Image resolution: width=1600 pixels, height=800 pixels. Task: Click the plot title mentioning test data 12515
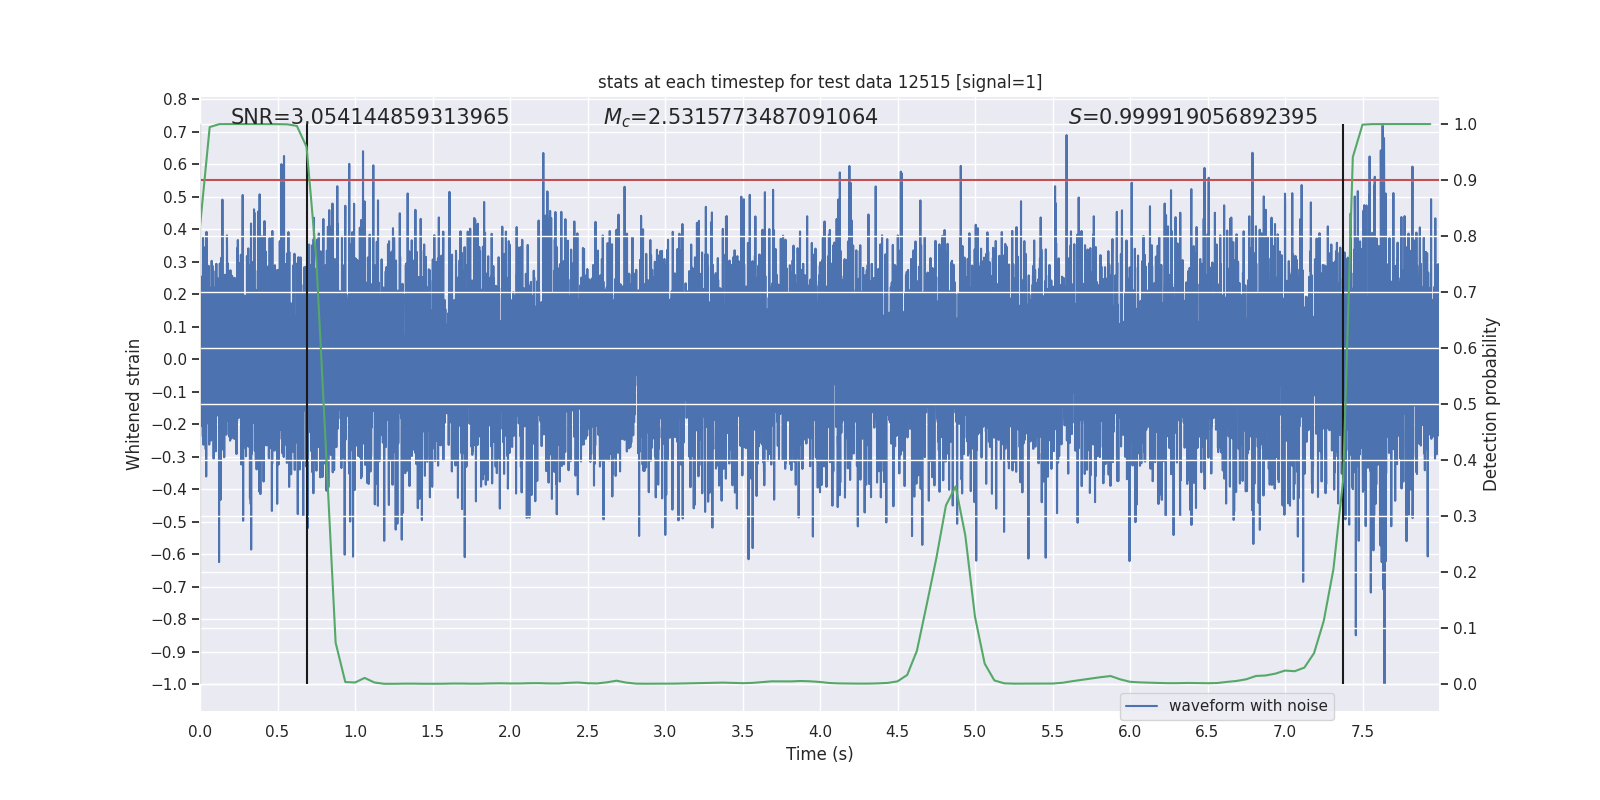[x=819, y=82]
